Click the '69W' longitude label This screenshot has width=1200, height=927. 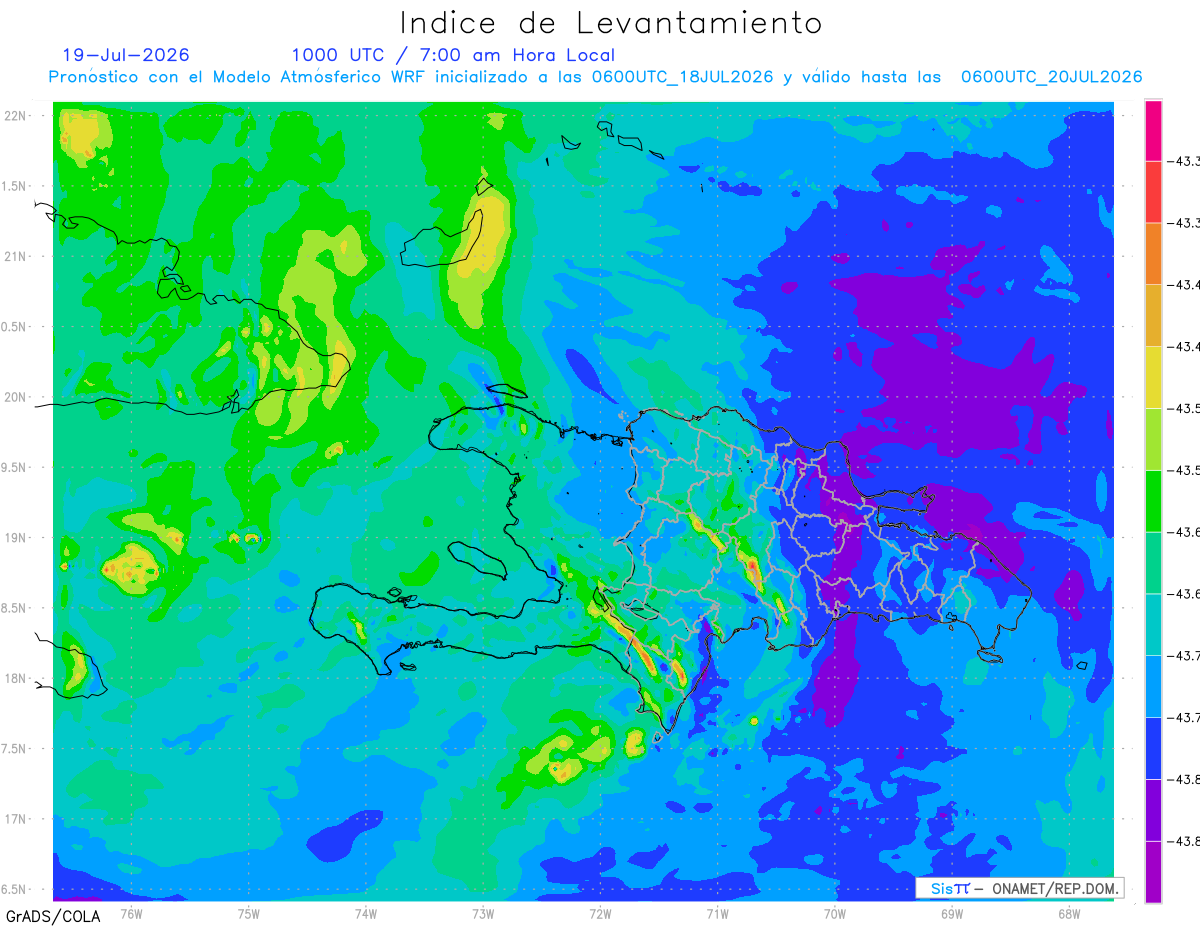pyautogui.click(x=952, y=912)
